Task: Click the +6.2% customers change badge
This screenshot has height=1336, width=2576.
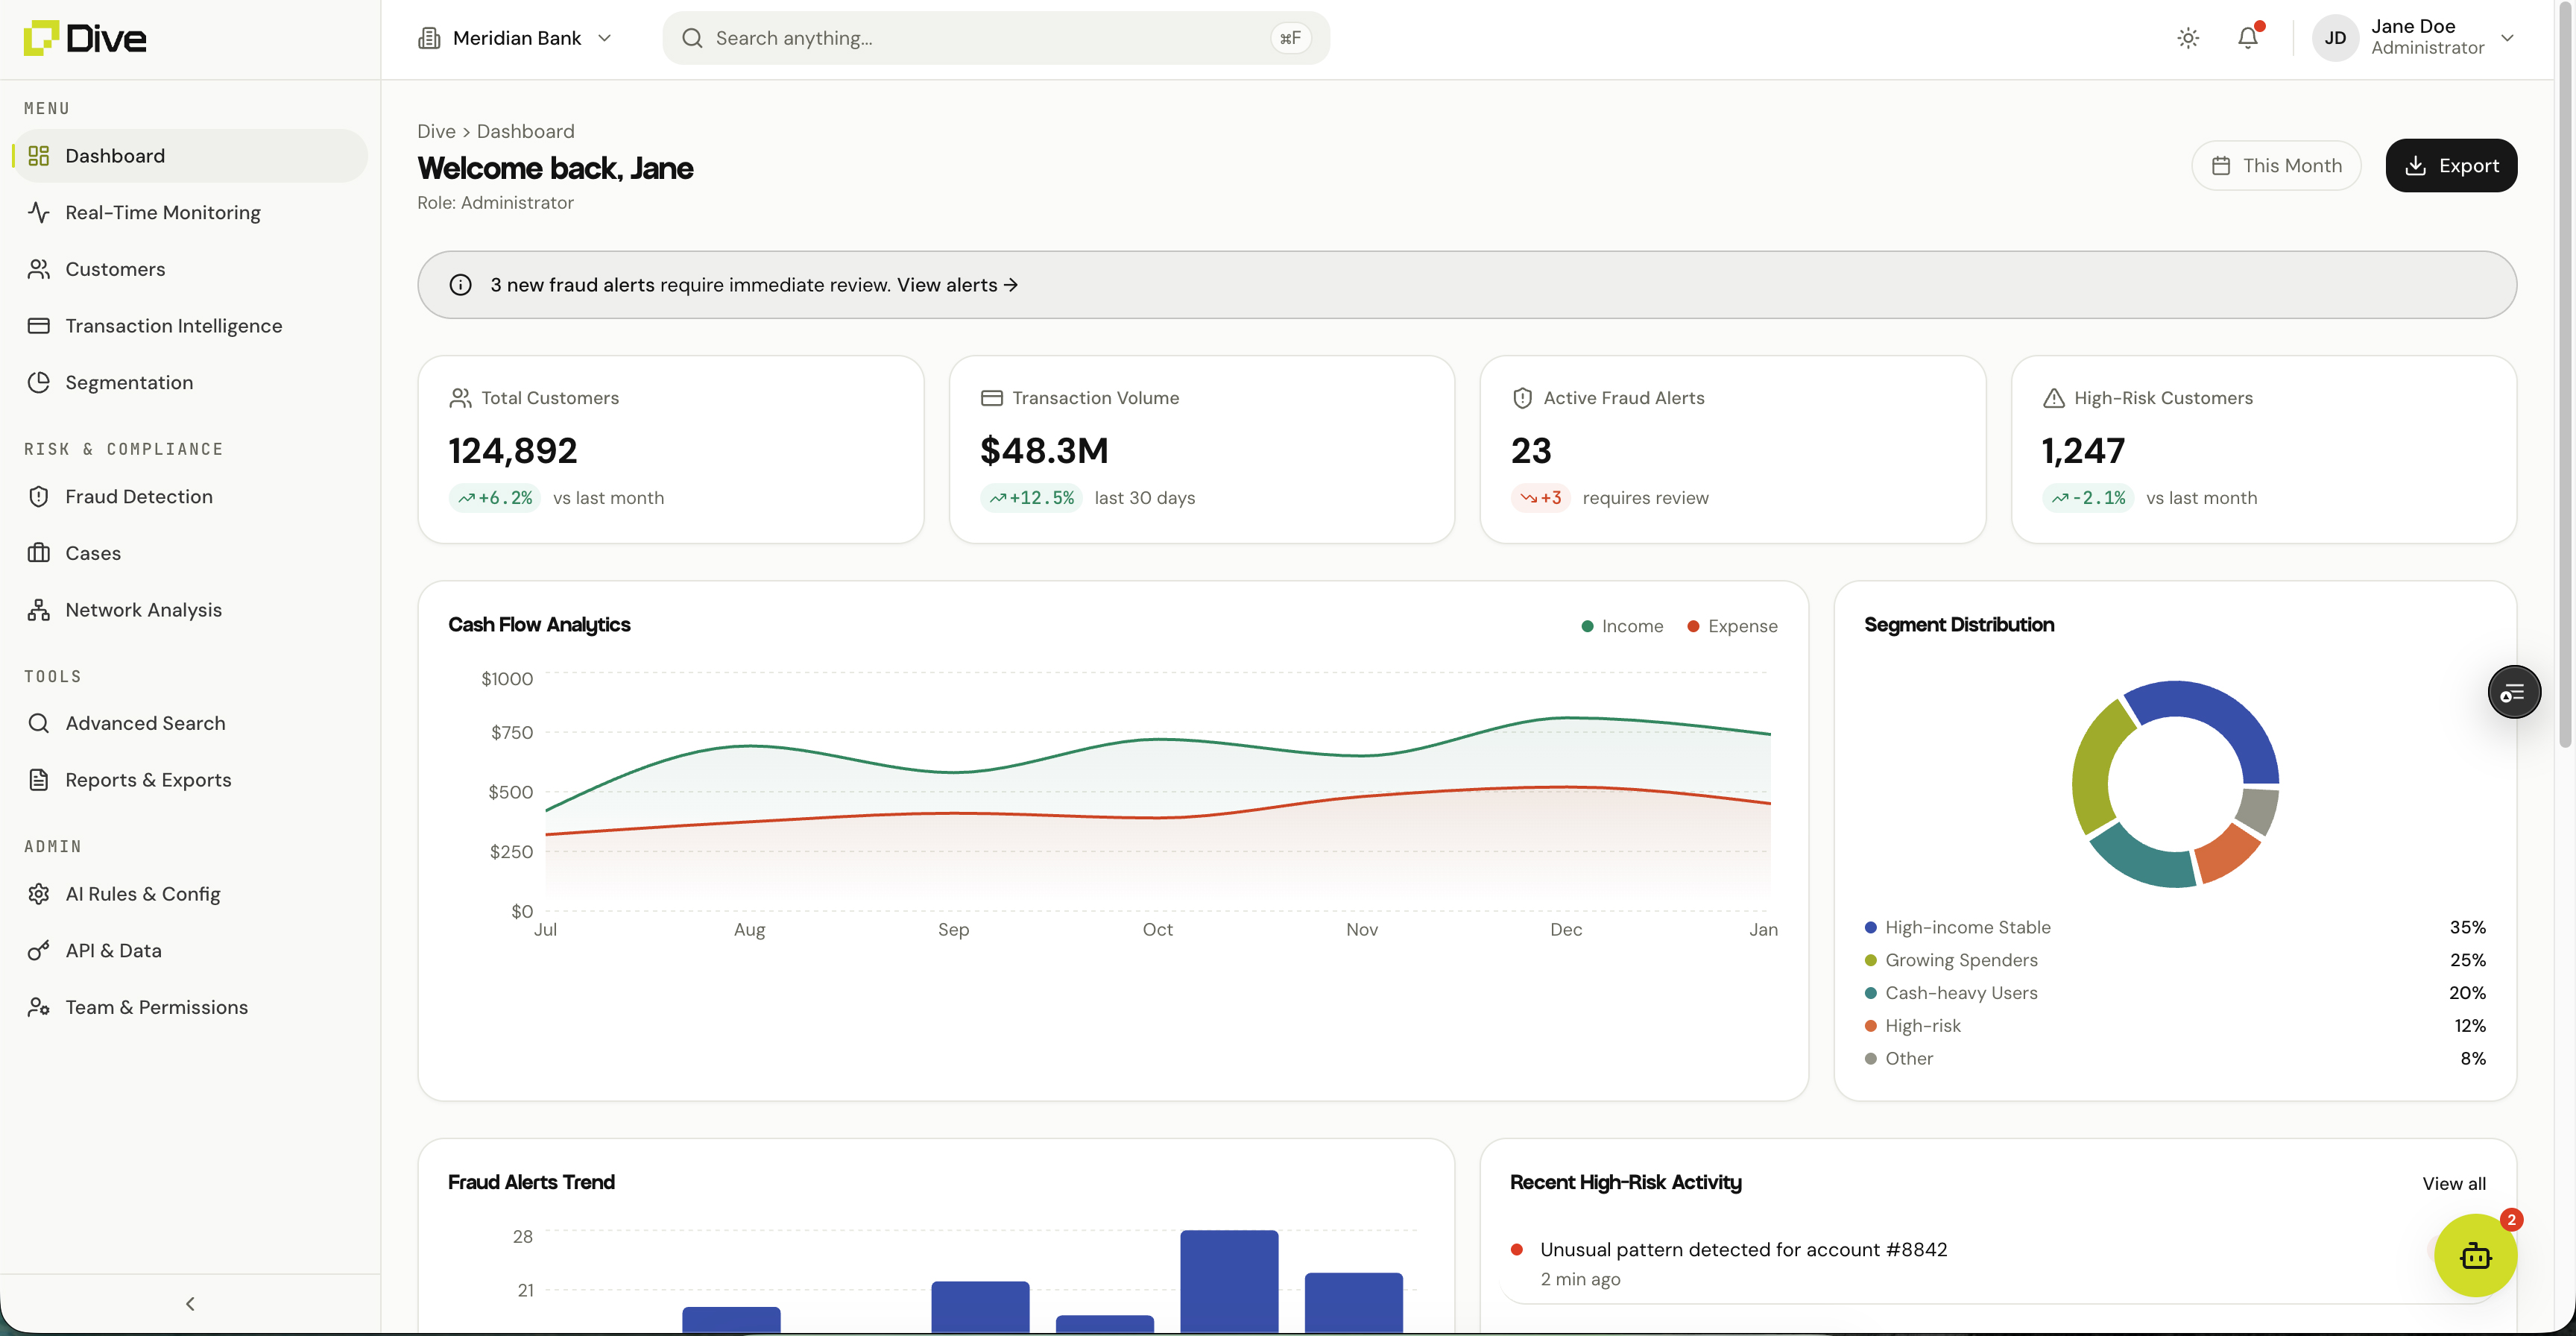Action: click(x=495, y=498)
